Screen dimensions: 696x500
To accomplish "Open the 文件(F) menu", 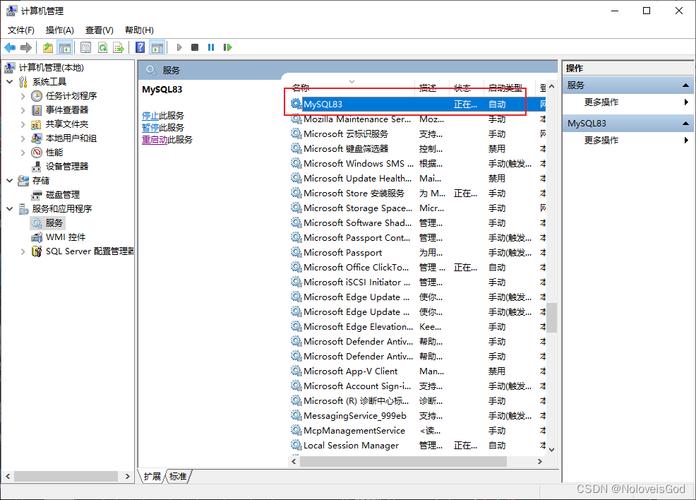I will coord(21,30).
